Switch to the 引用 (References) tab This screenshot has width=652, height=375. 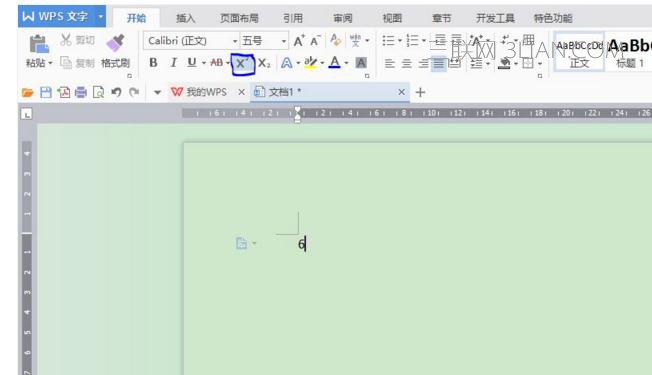tap(293, 18)
